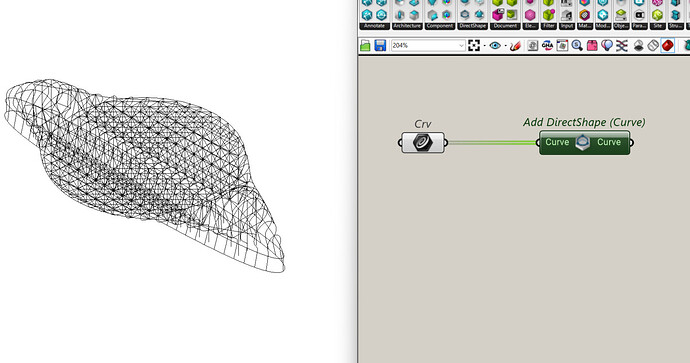
Task: Expand the Architecture component panel label
Action: pos(407,26)
